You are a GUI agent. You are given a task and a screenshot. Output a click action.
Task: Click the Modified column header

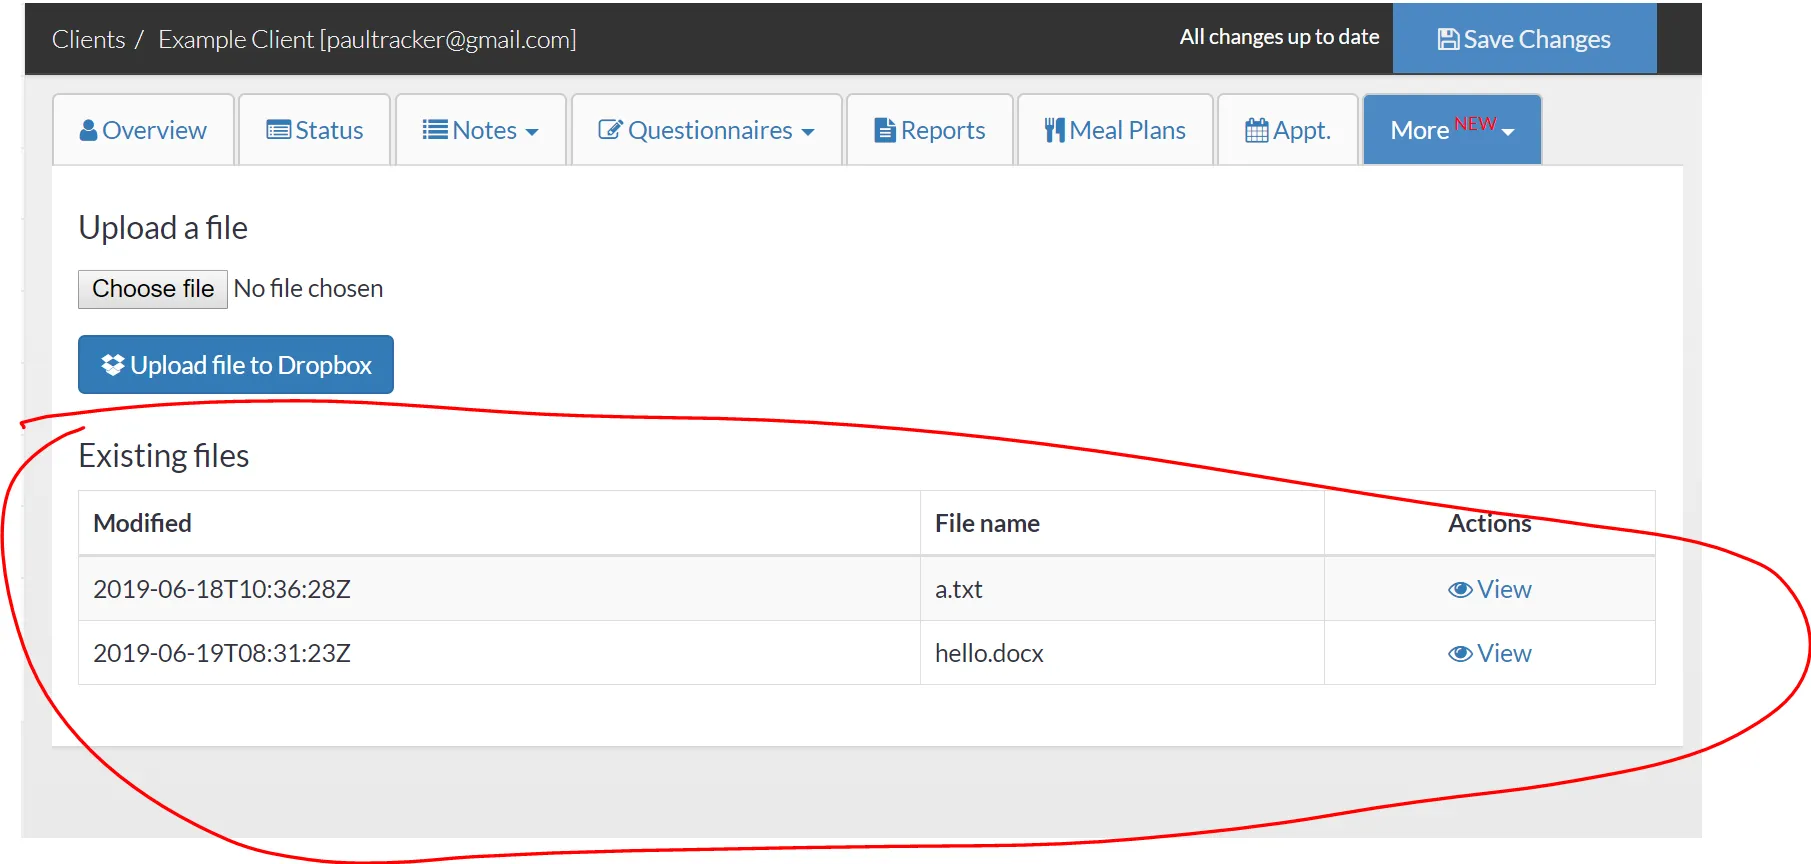[x=142, y=523]
